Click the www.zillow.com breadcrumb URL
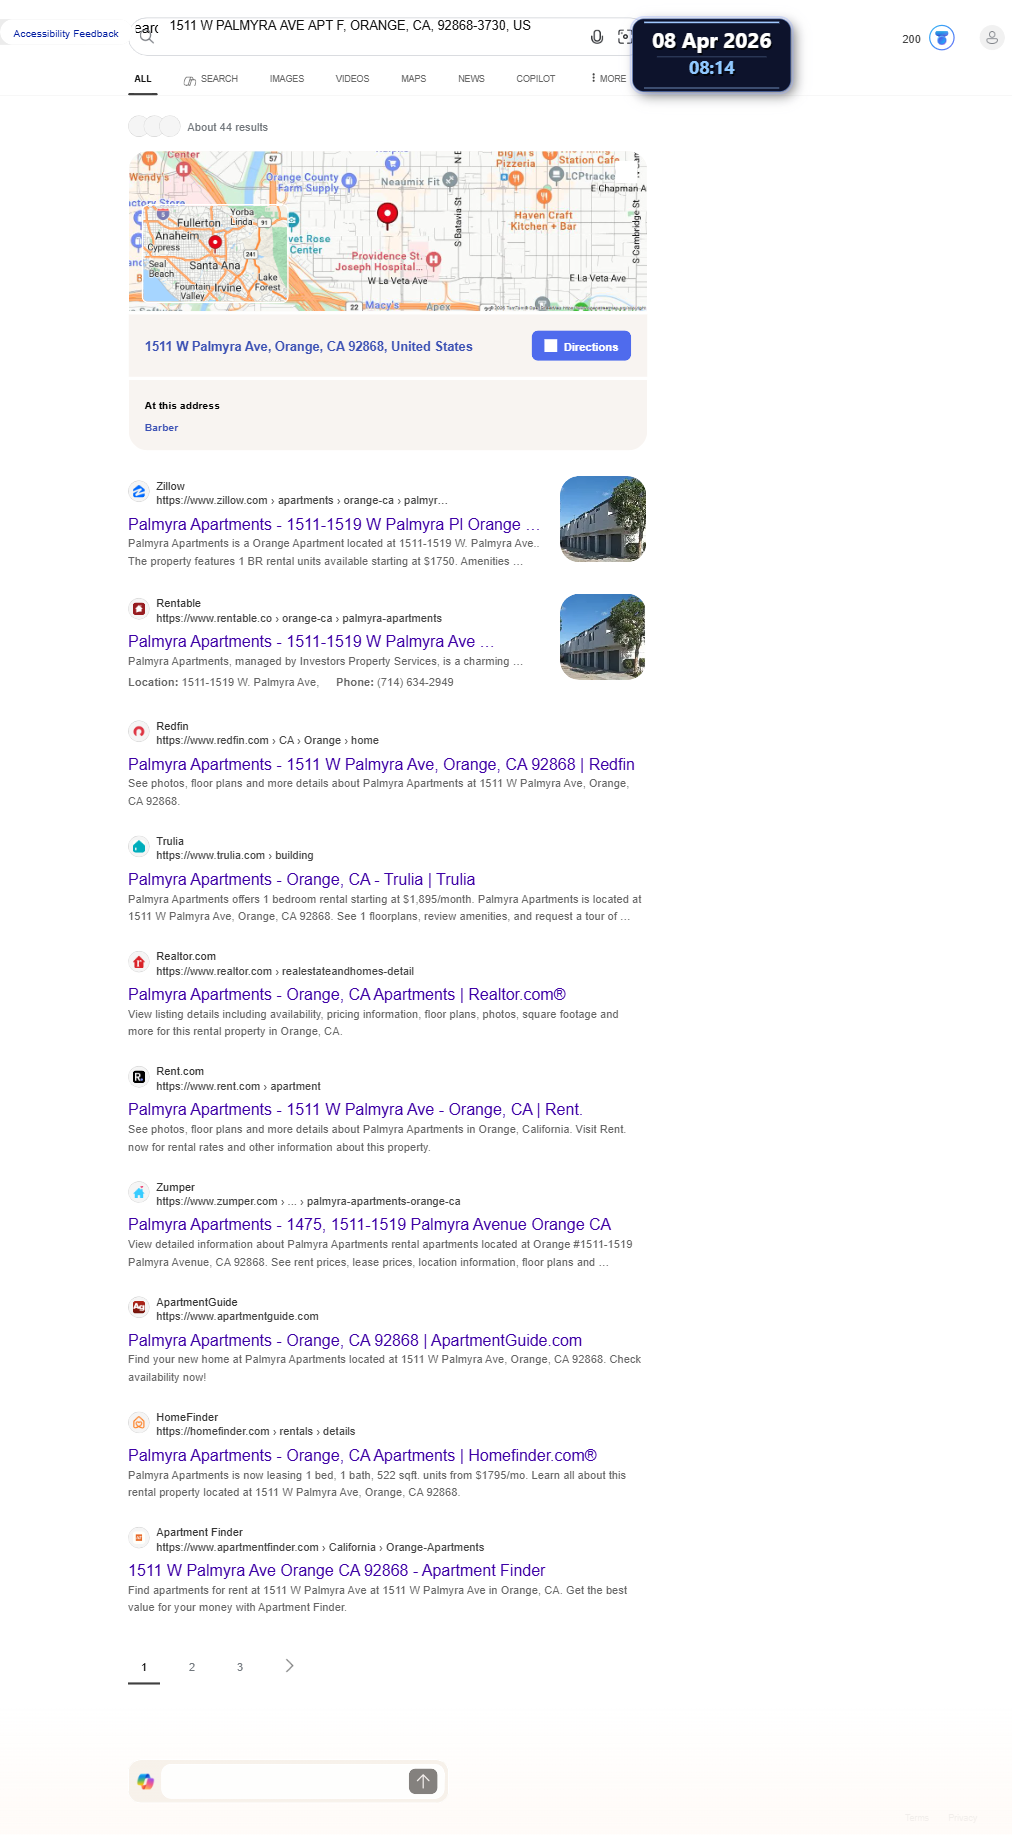This screenshot has height=1835, width=1012. (302, 501)
